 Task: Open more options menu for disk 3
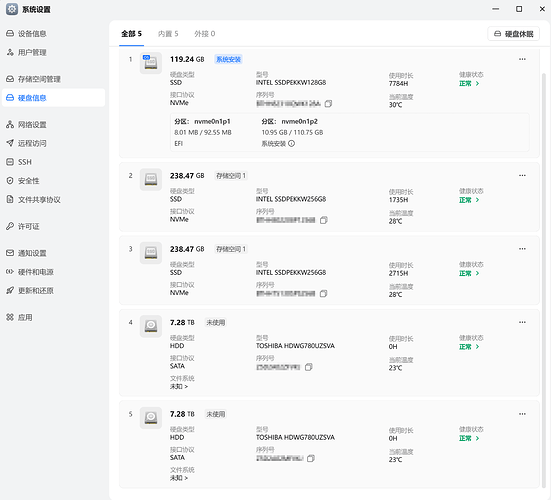pyautogui.click(x=522, y=249)
